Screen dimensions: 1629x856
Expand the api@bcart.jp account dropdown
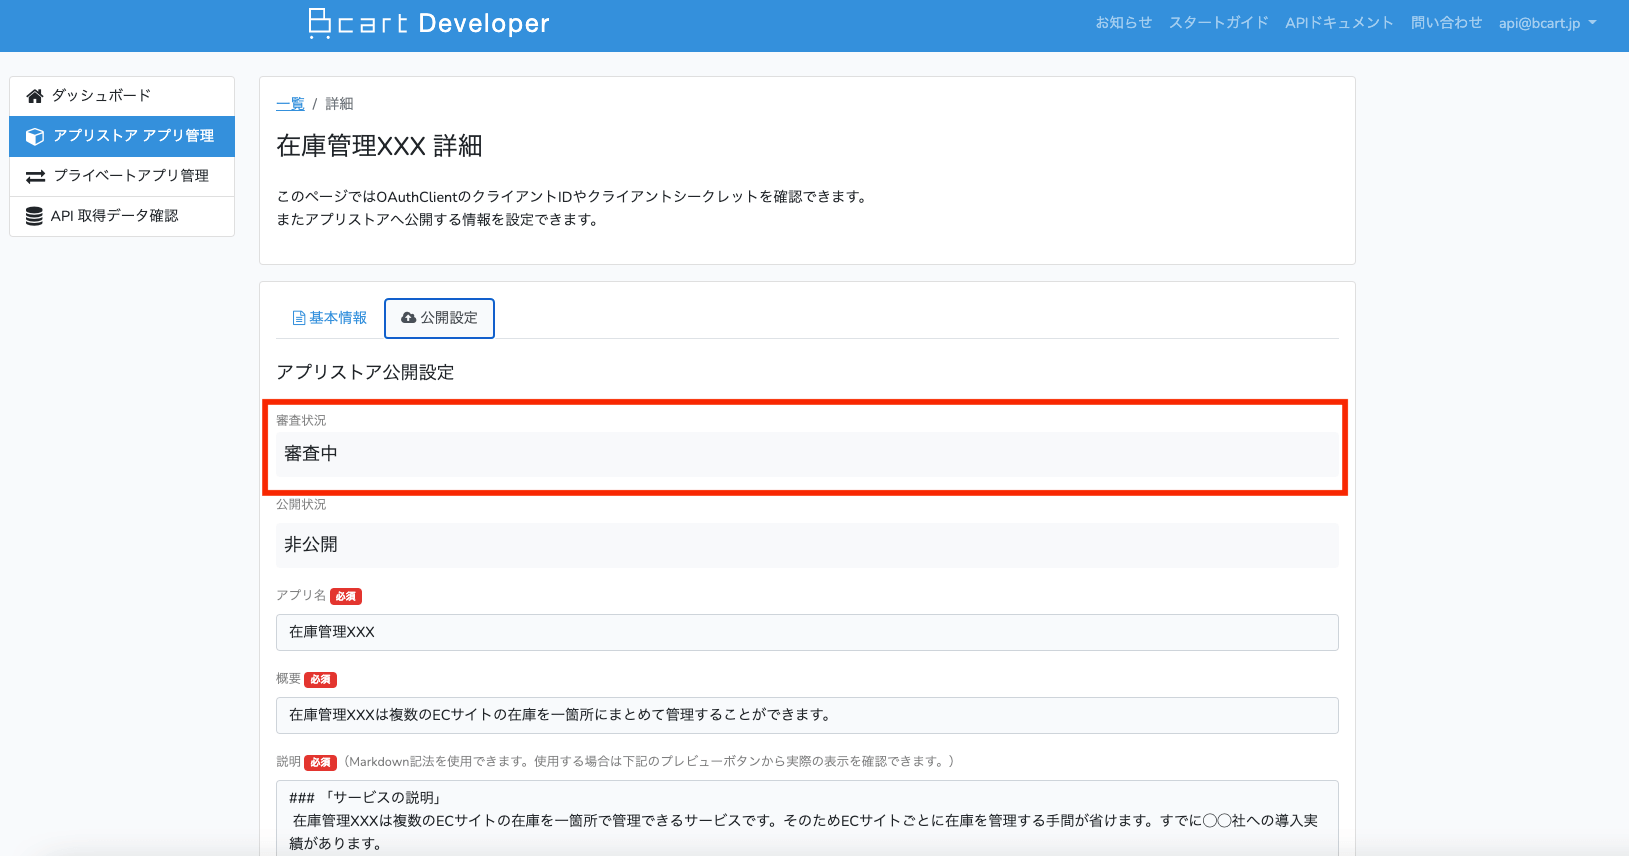click(1546, 23)
